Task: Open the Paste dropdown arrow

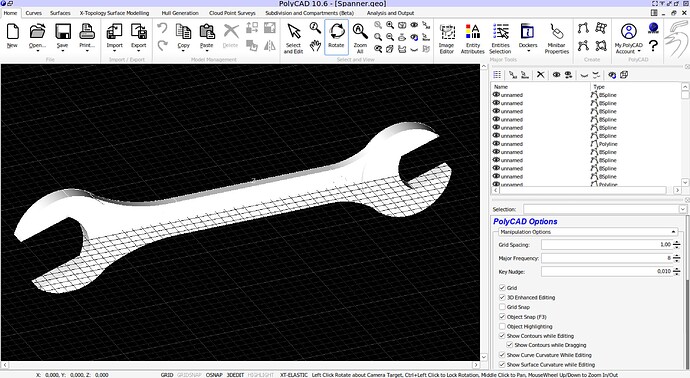Action: 207,51
